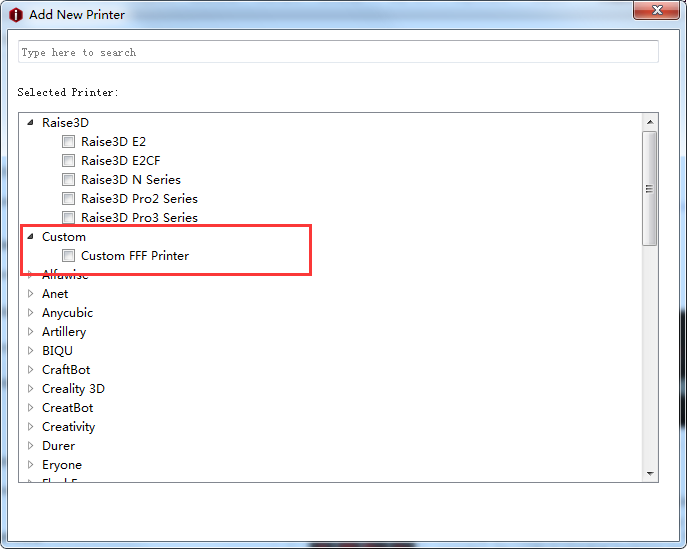Select the CraftBot label
Image resolution: width=687 pixels, height=549 pixels.
pos(66,369)
